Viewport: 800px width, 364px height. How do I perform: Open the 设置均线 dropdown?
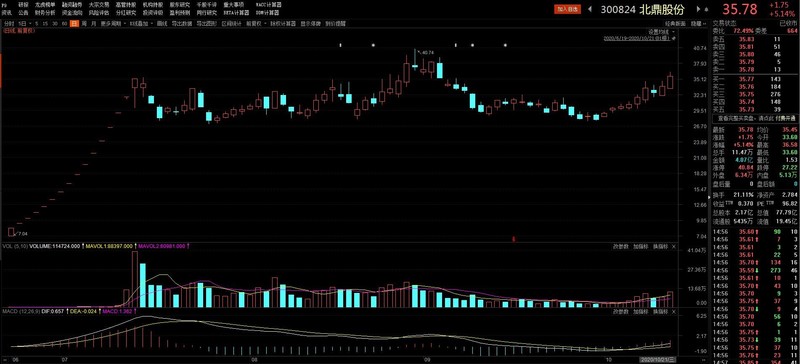661,32
